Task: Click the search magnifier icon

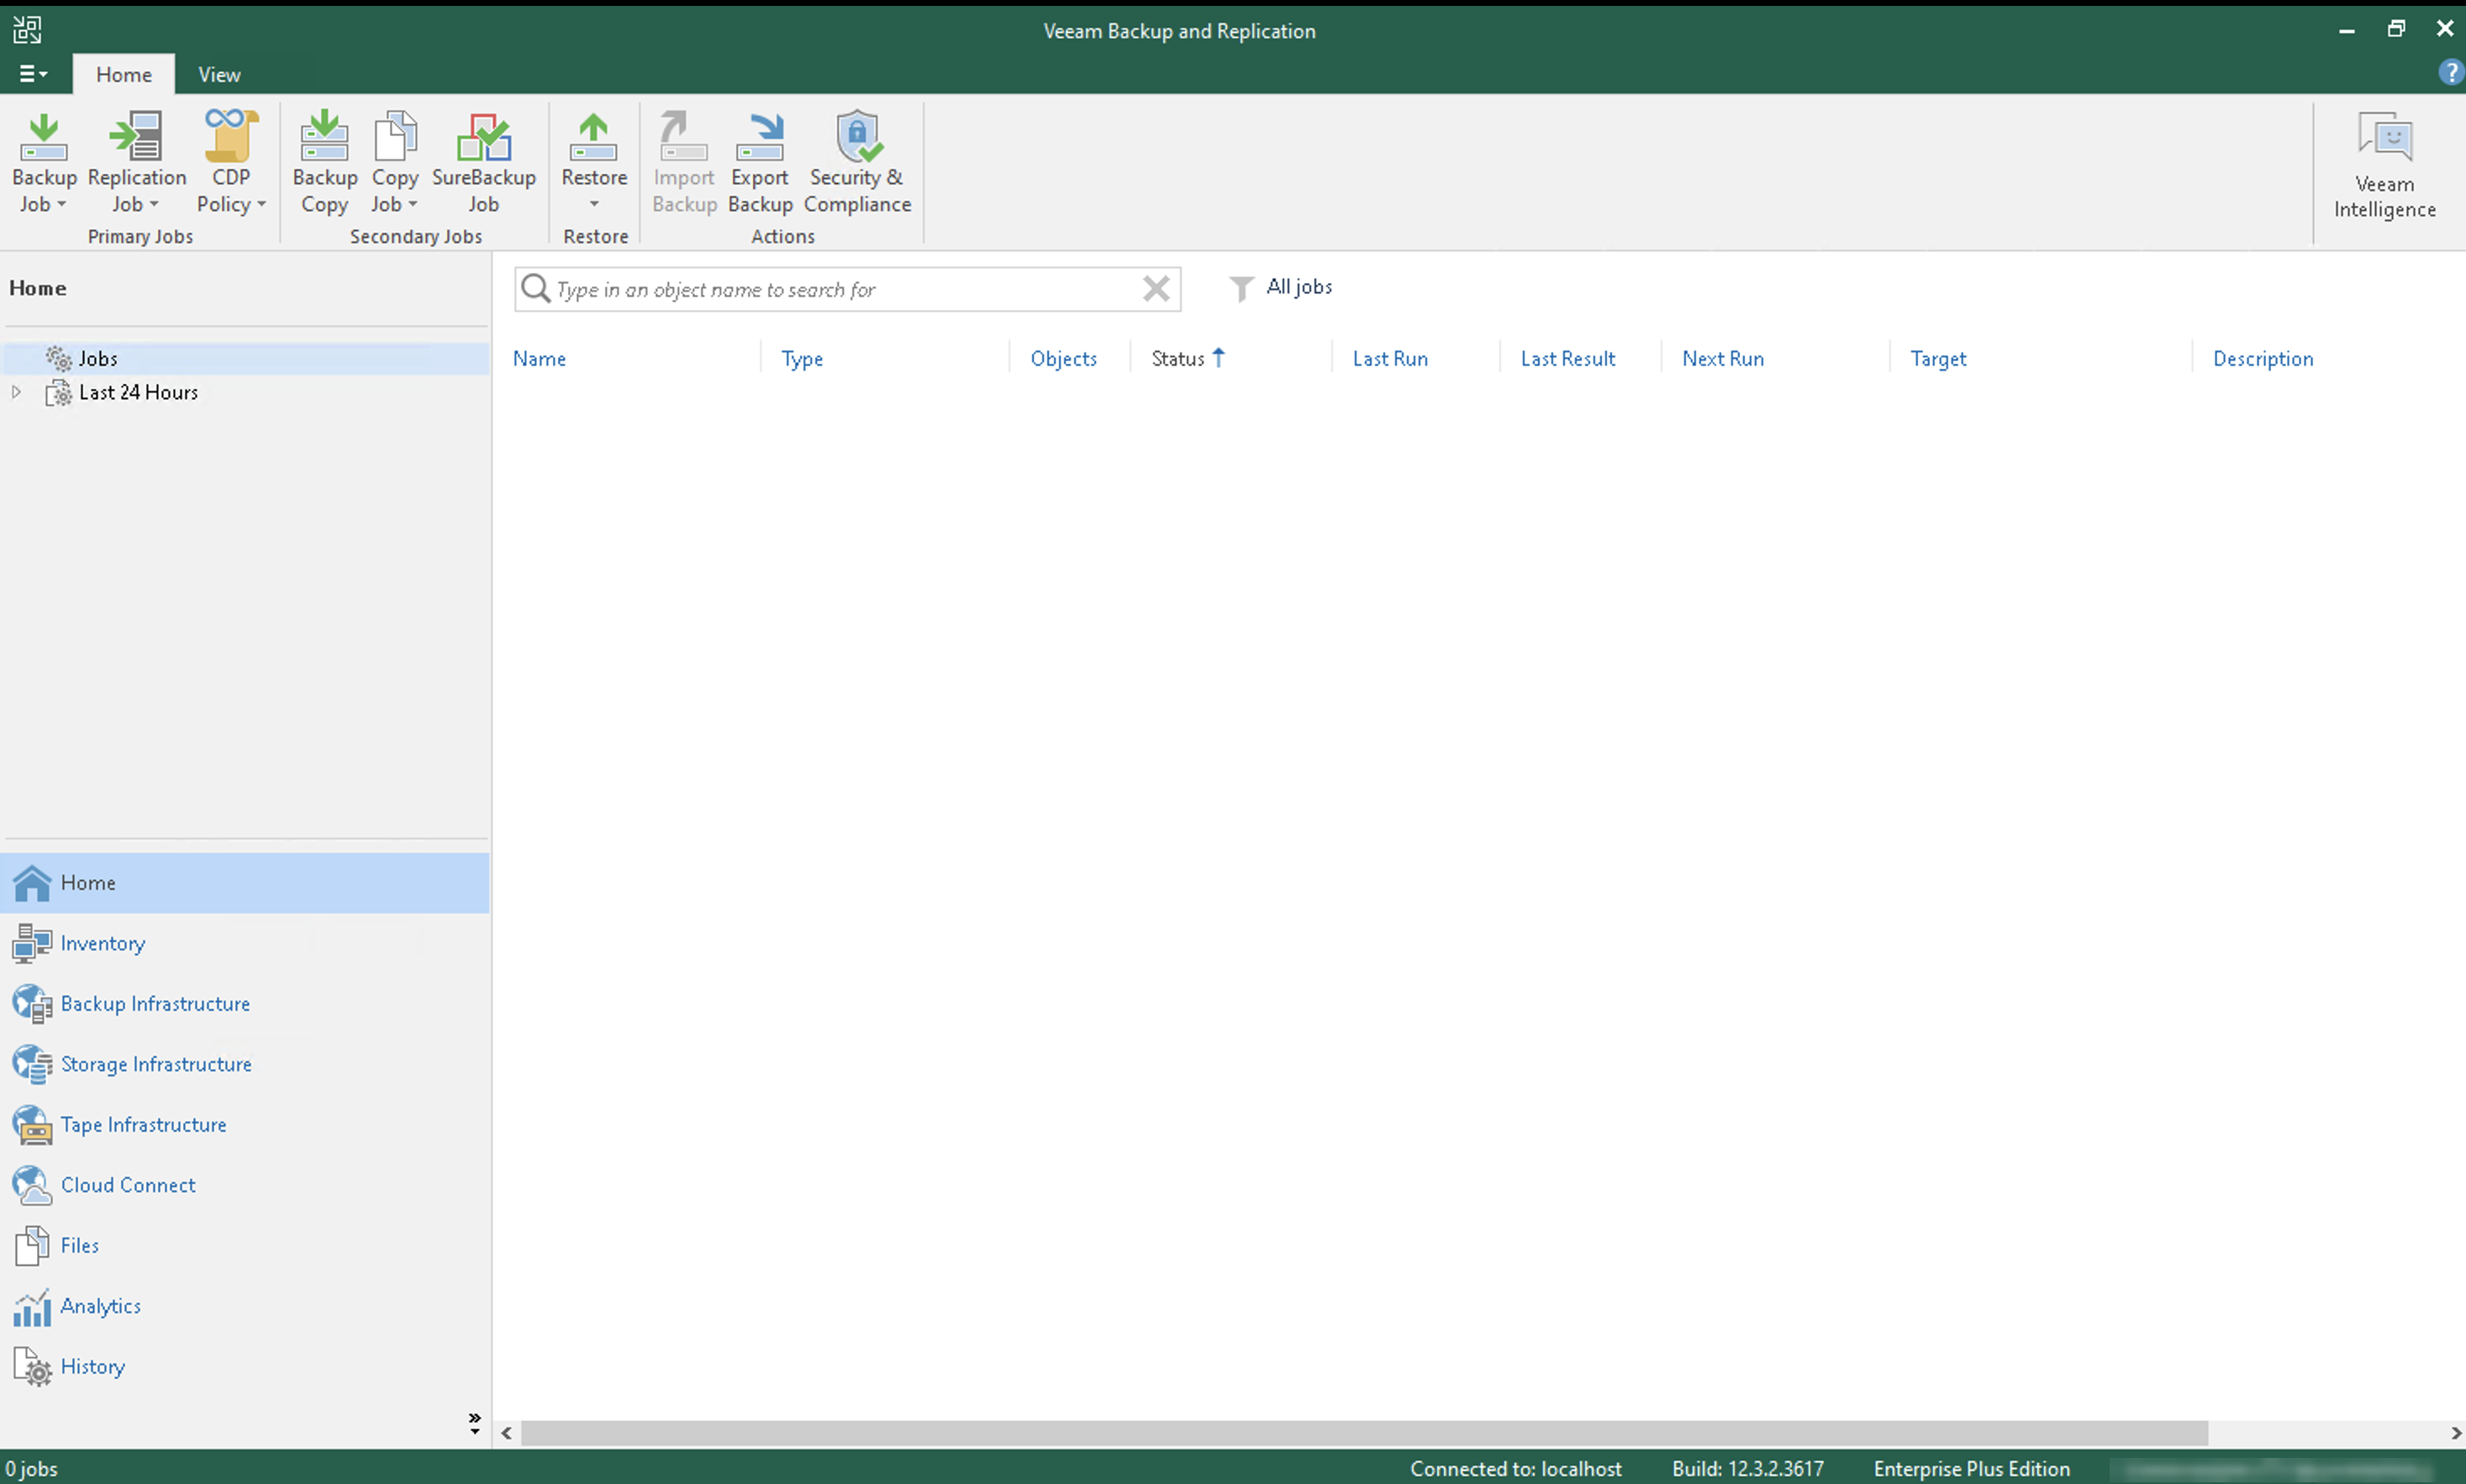Action: pyautogui.click(x=536, y=289)
